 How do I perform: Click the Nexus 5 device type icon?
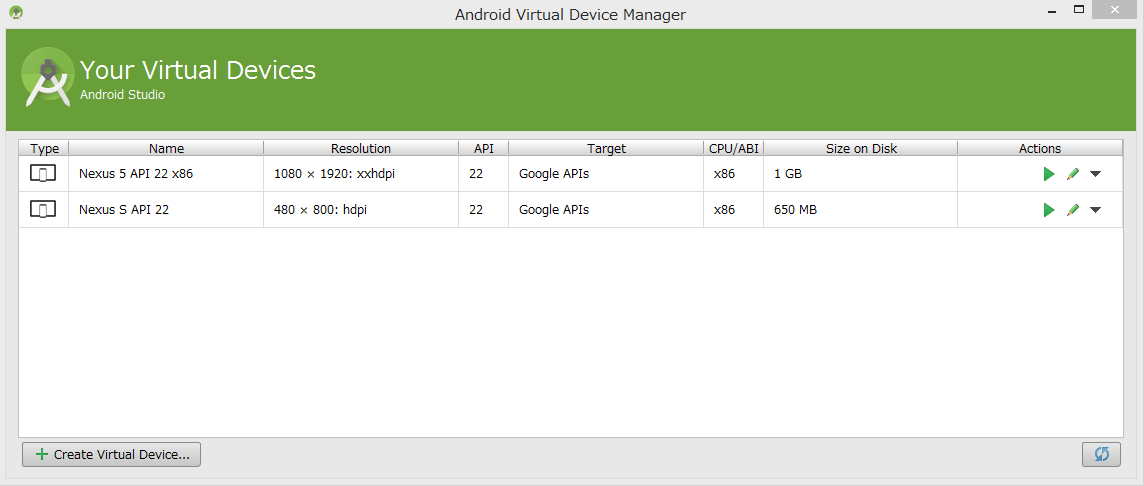pos(43,174)
